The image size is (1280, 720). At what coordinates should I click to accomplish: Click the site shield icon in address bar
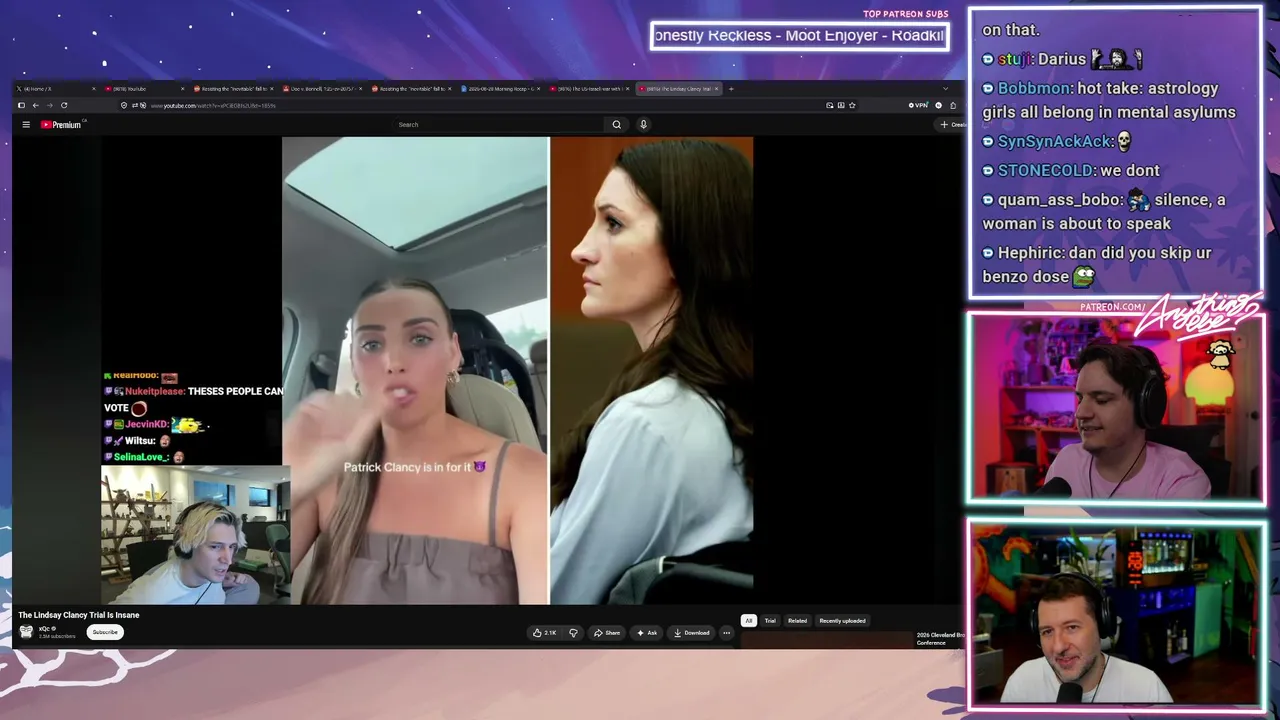coord(124,105)
